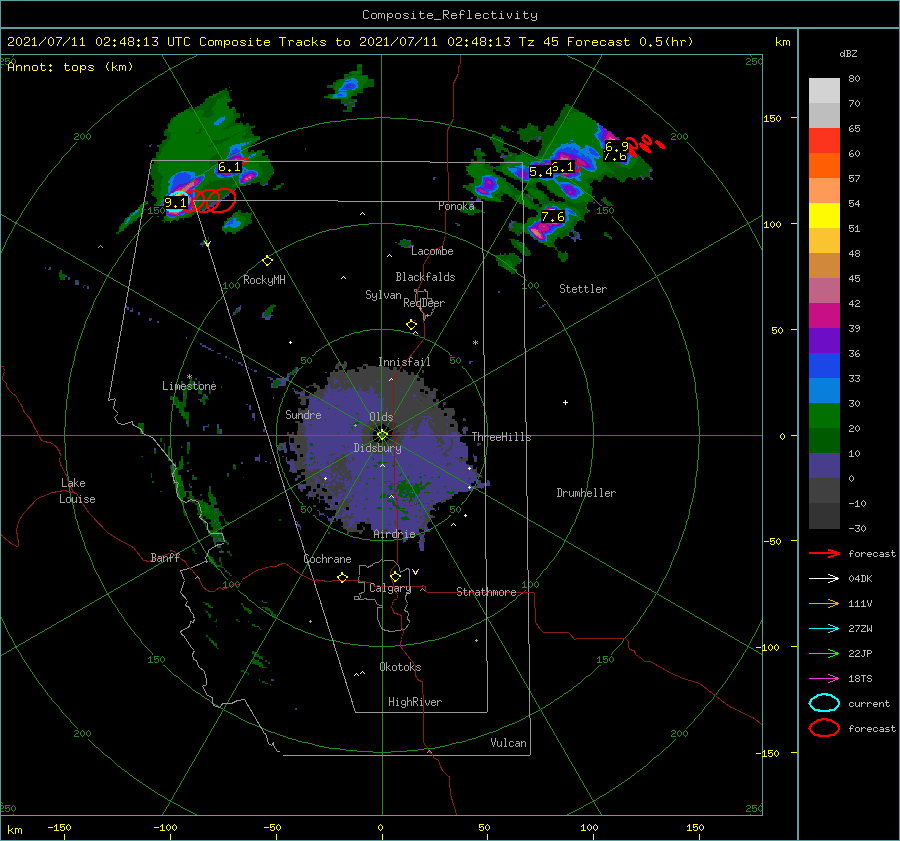Click the Vulcan town label
This screenshot has height=841, width=900.
point(508,743)
